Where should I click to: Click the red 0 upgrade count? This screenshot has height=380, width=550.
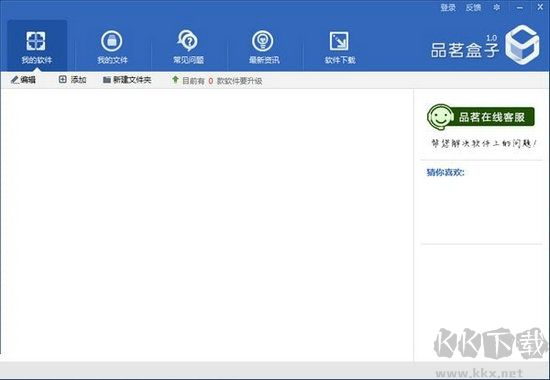click(x=210, y=81)
